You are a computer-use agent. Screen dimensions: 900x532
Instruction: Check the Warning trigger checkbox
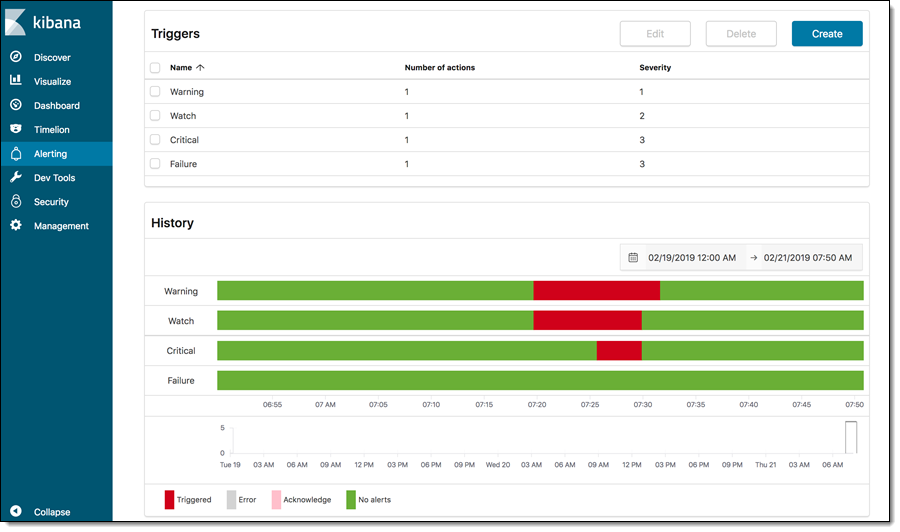click(x=155, y=92)
